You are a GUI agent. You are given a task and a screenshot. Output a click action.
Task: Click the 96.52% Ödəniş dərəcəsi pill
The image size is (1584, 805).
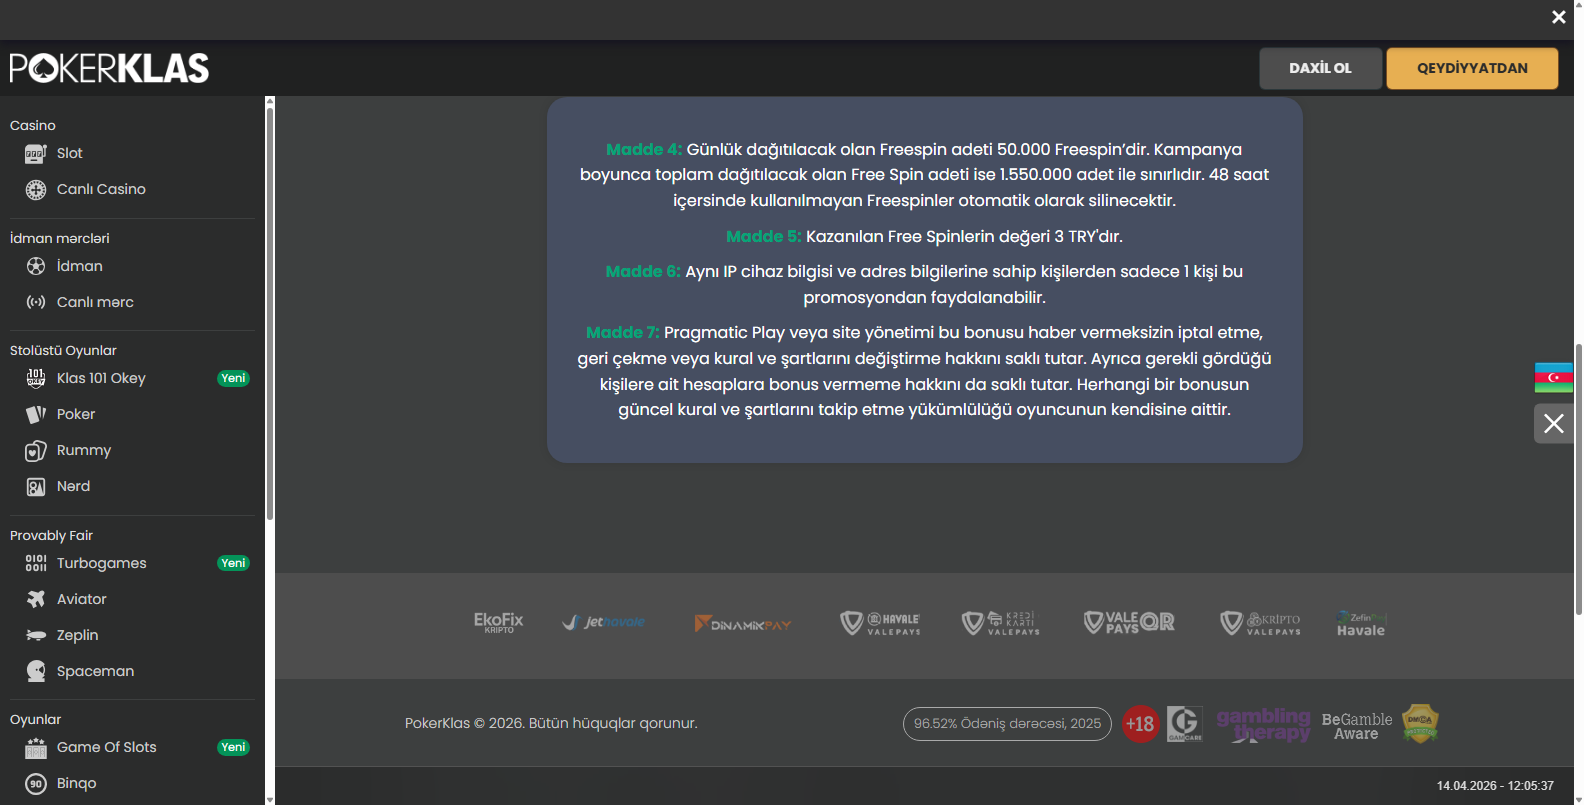coord(1007,723)
